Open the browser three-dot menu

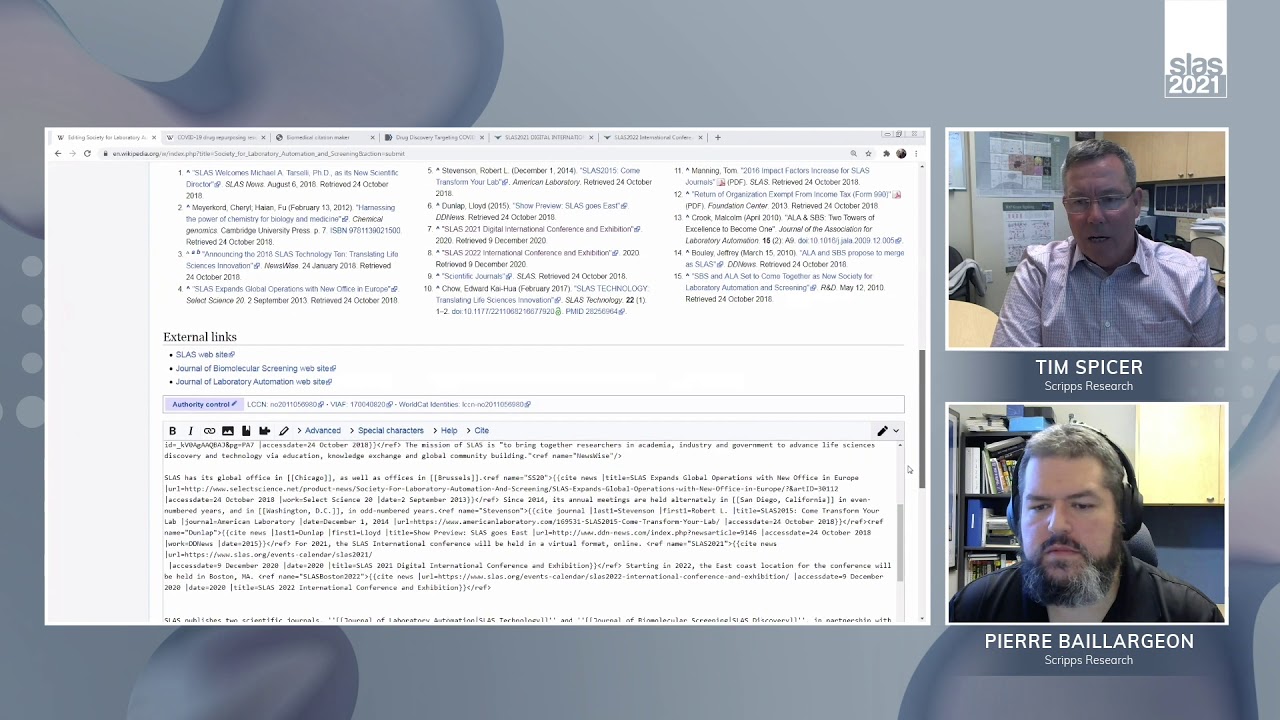coord(915,153)
